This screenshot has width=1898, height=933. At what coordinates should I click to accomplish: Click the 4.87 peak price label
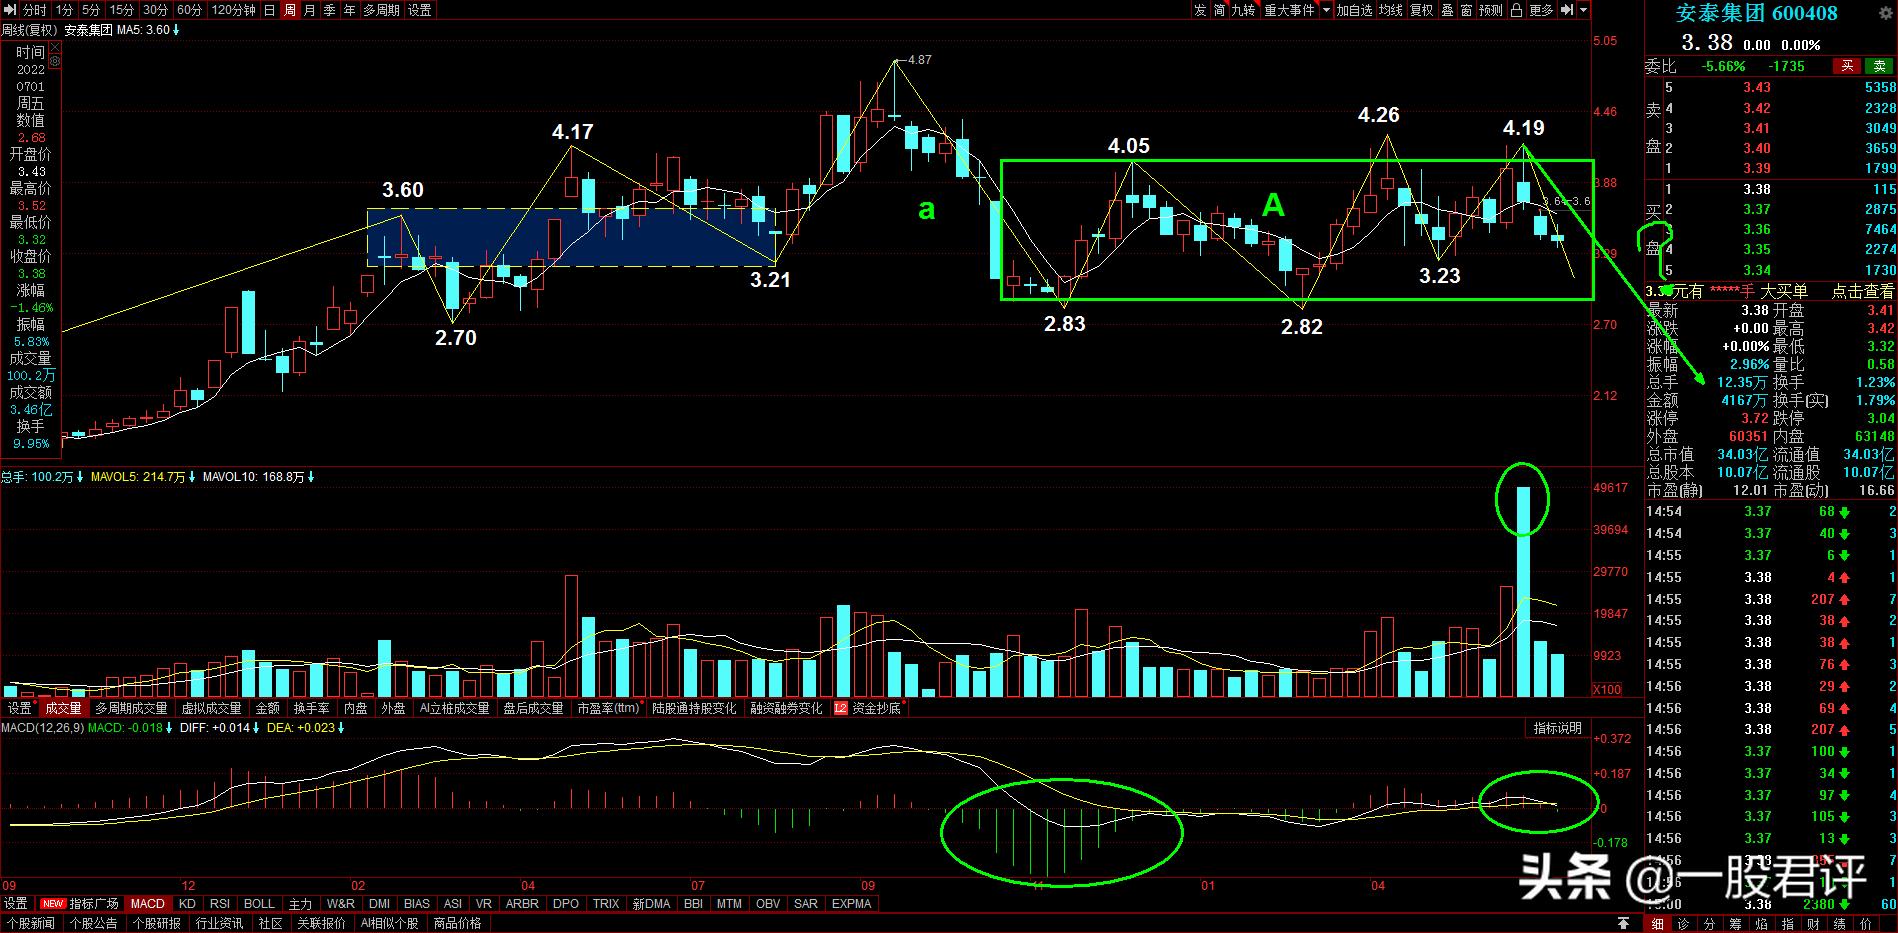918,60
